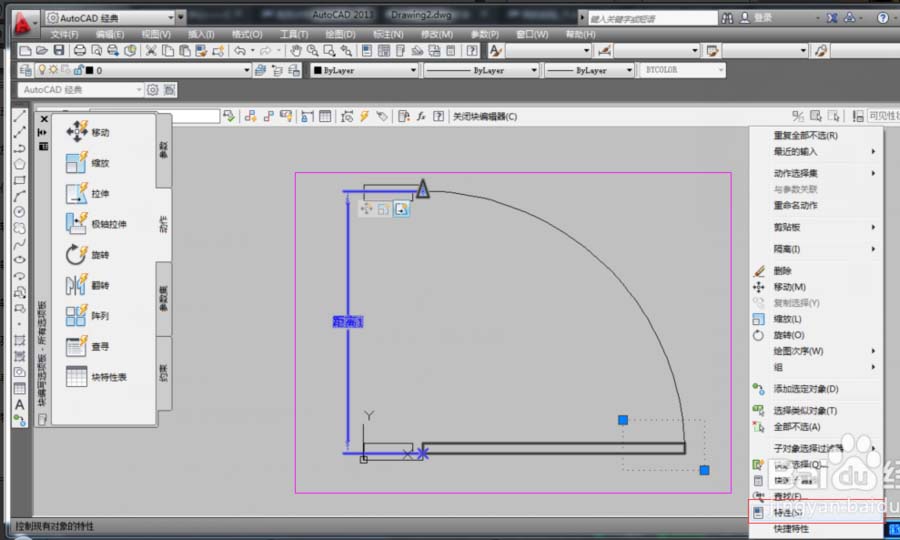Click 关闭块编辑器(C) button
The image size is (900, 540).
[x=485, y=117]
